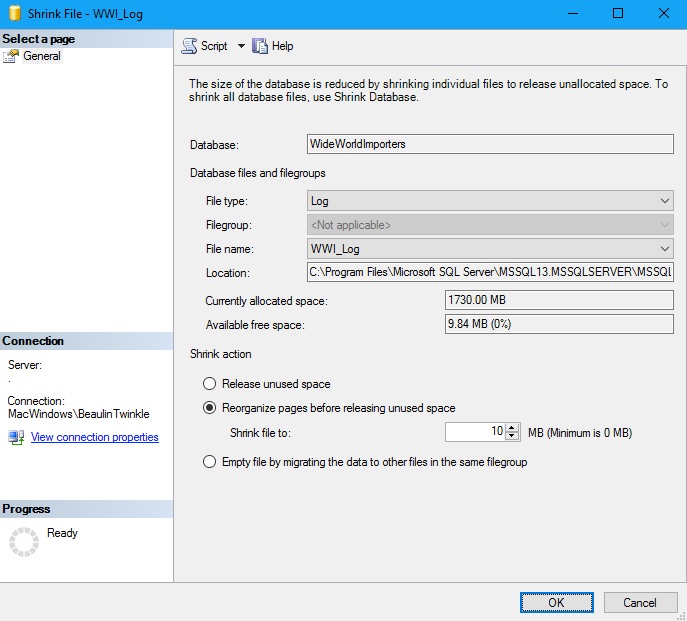Click the connection properties icon
This screenshot has width=687, height=621.
tap(16, 437)
